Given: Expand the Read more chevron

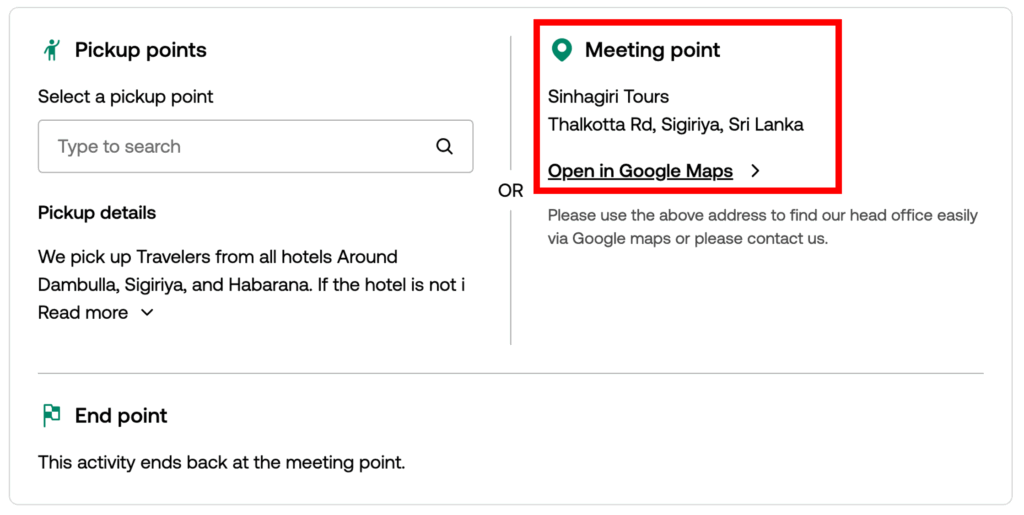Looking at the screenshot, I should click(x=147, y=313).
